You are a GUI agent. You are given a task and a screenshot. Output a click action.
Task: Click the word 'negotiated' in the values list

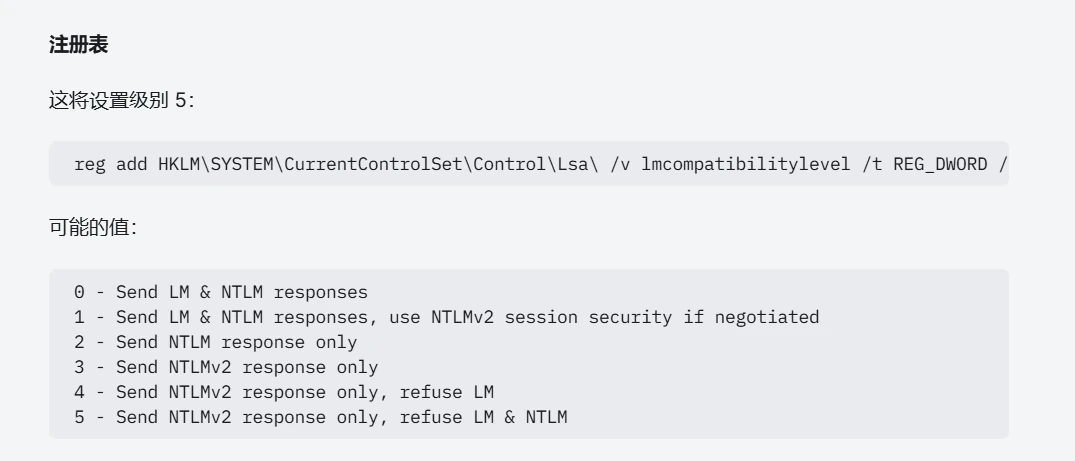tap(767, 317)
